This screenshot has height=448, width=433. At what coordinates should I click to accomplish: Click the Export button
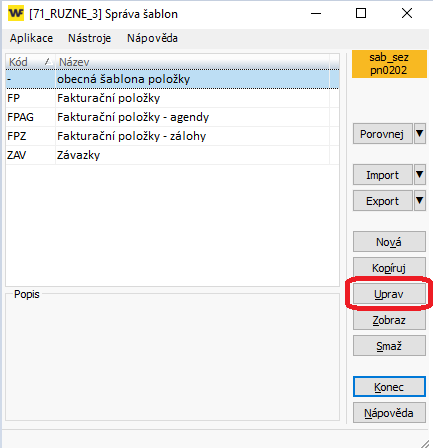point(382,201)
